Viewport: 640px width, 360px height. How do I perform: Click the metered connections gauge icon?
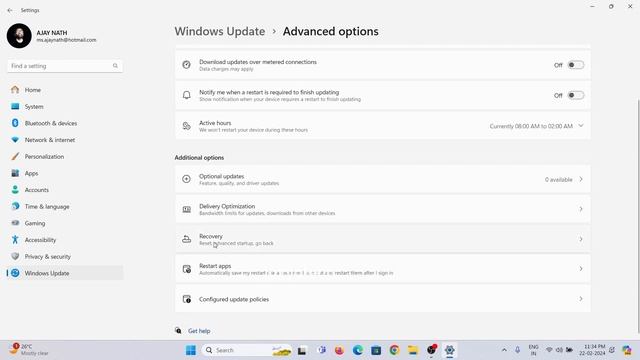pos(187,65)
